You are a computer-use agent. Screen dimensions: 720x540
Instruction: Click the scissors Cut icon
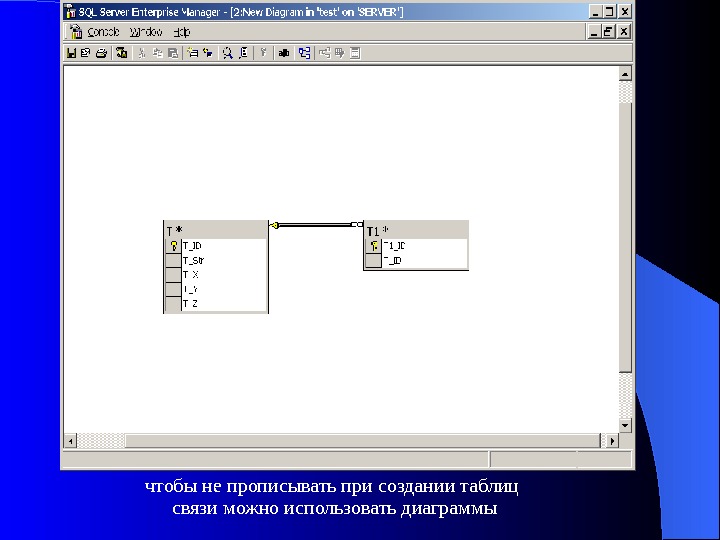coord(142,53)
